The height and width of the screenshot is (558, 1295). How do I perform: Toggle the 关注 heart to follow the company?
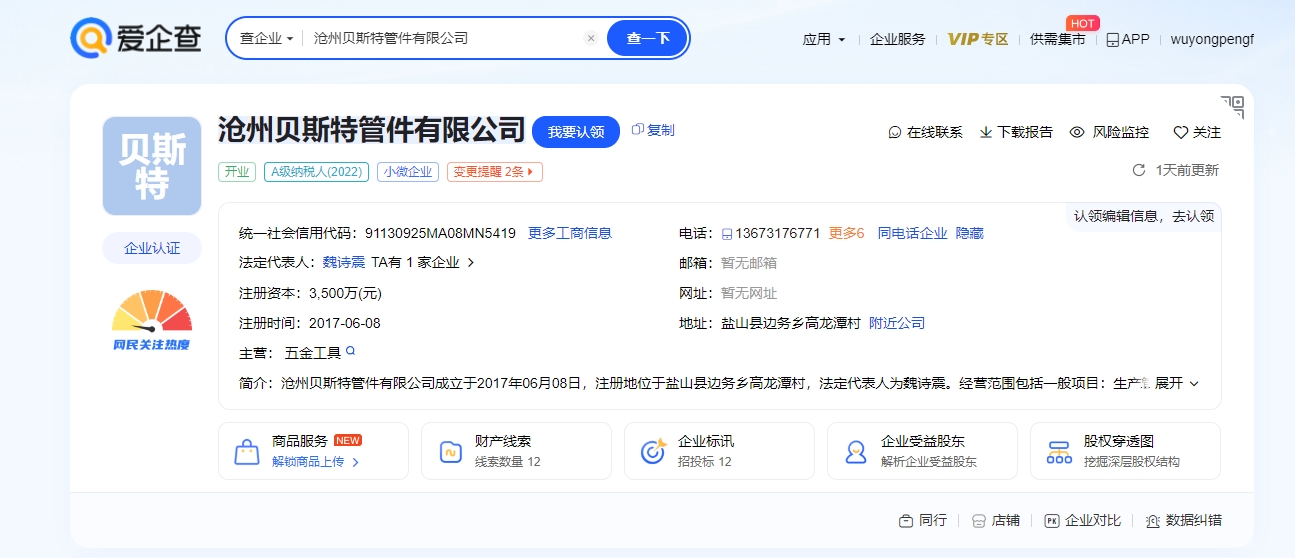click(1197, 132)
